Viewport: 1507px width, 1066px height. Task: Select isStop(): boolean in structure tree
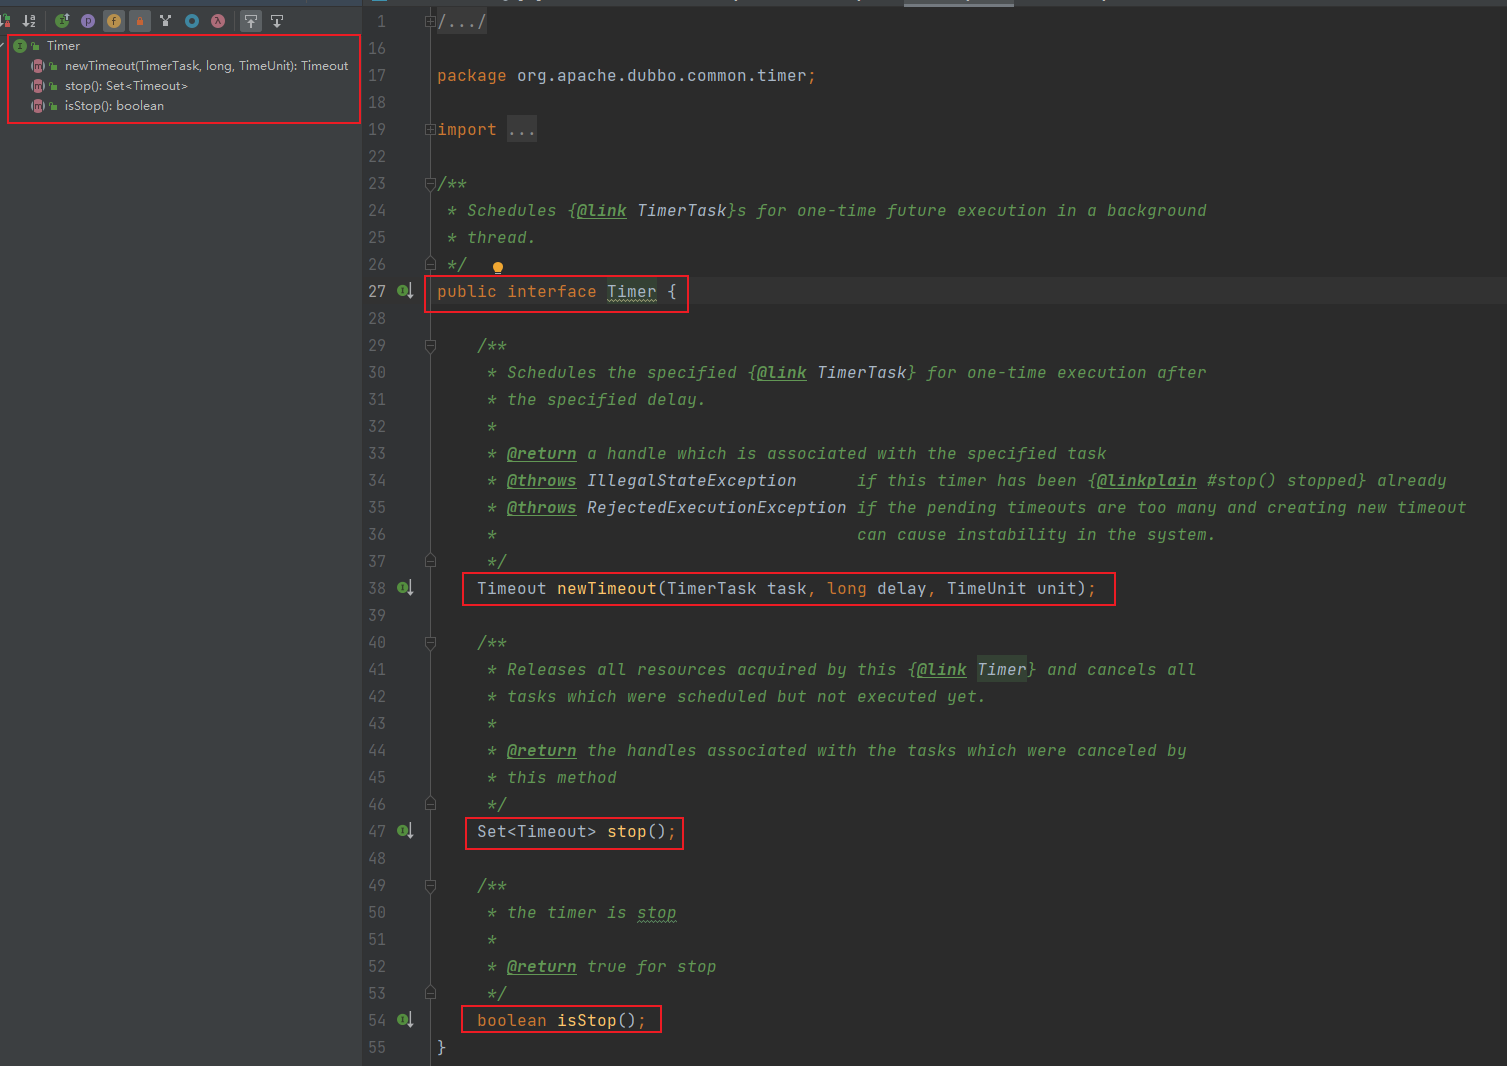click(114, 106)
